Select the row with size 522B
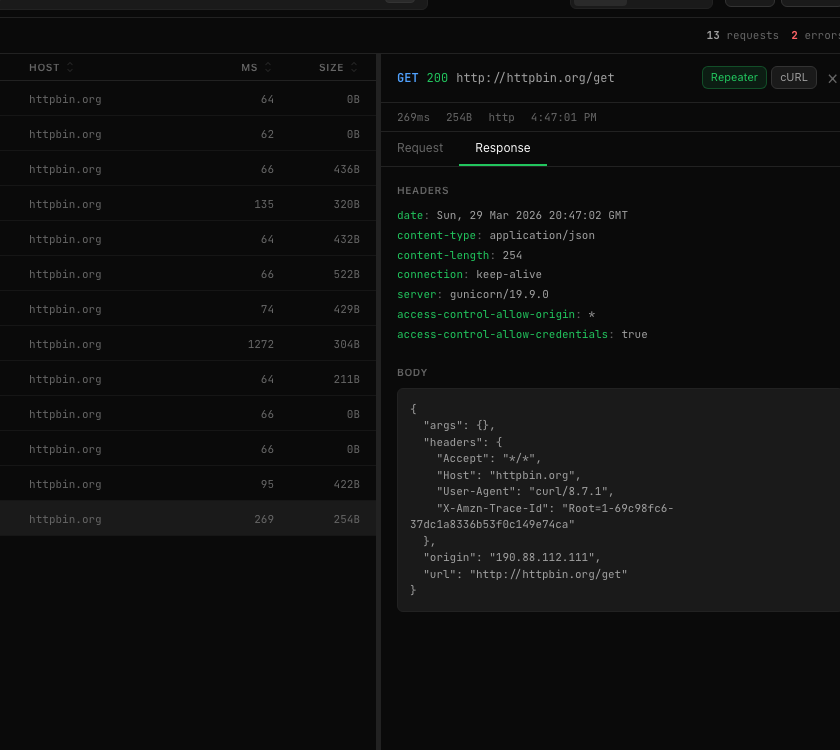 (188, 274)
